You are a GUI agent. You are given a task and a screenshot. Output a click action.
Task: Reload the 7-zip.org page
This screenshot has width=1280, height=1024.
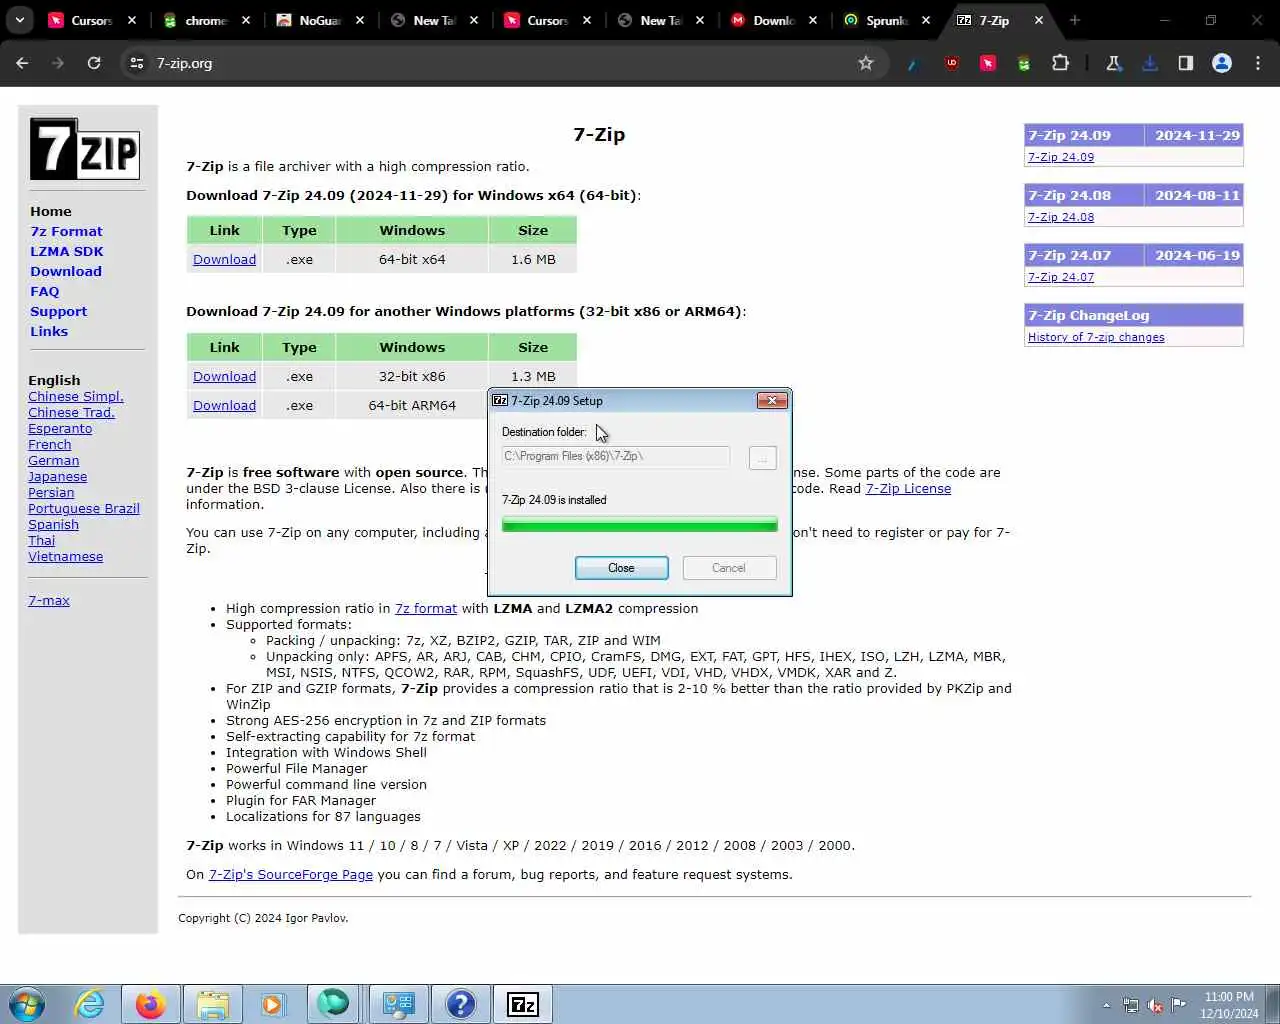pos(94,63)
